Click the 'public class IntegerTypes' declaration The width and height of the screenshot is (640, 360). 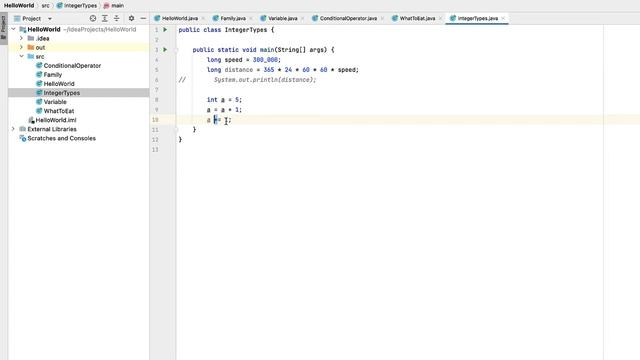(x=226, y=30)
